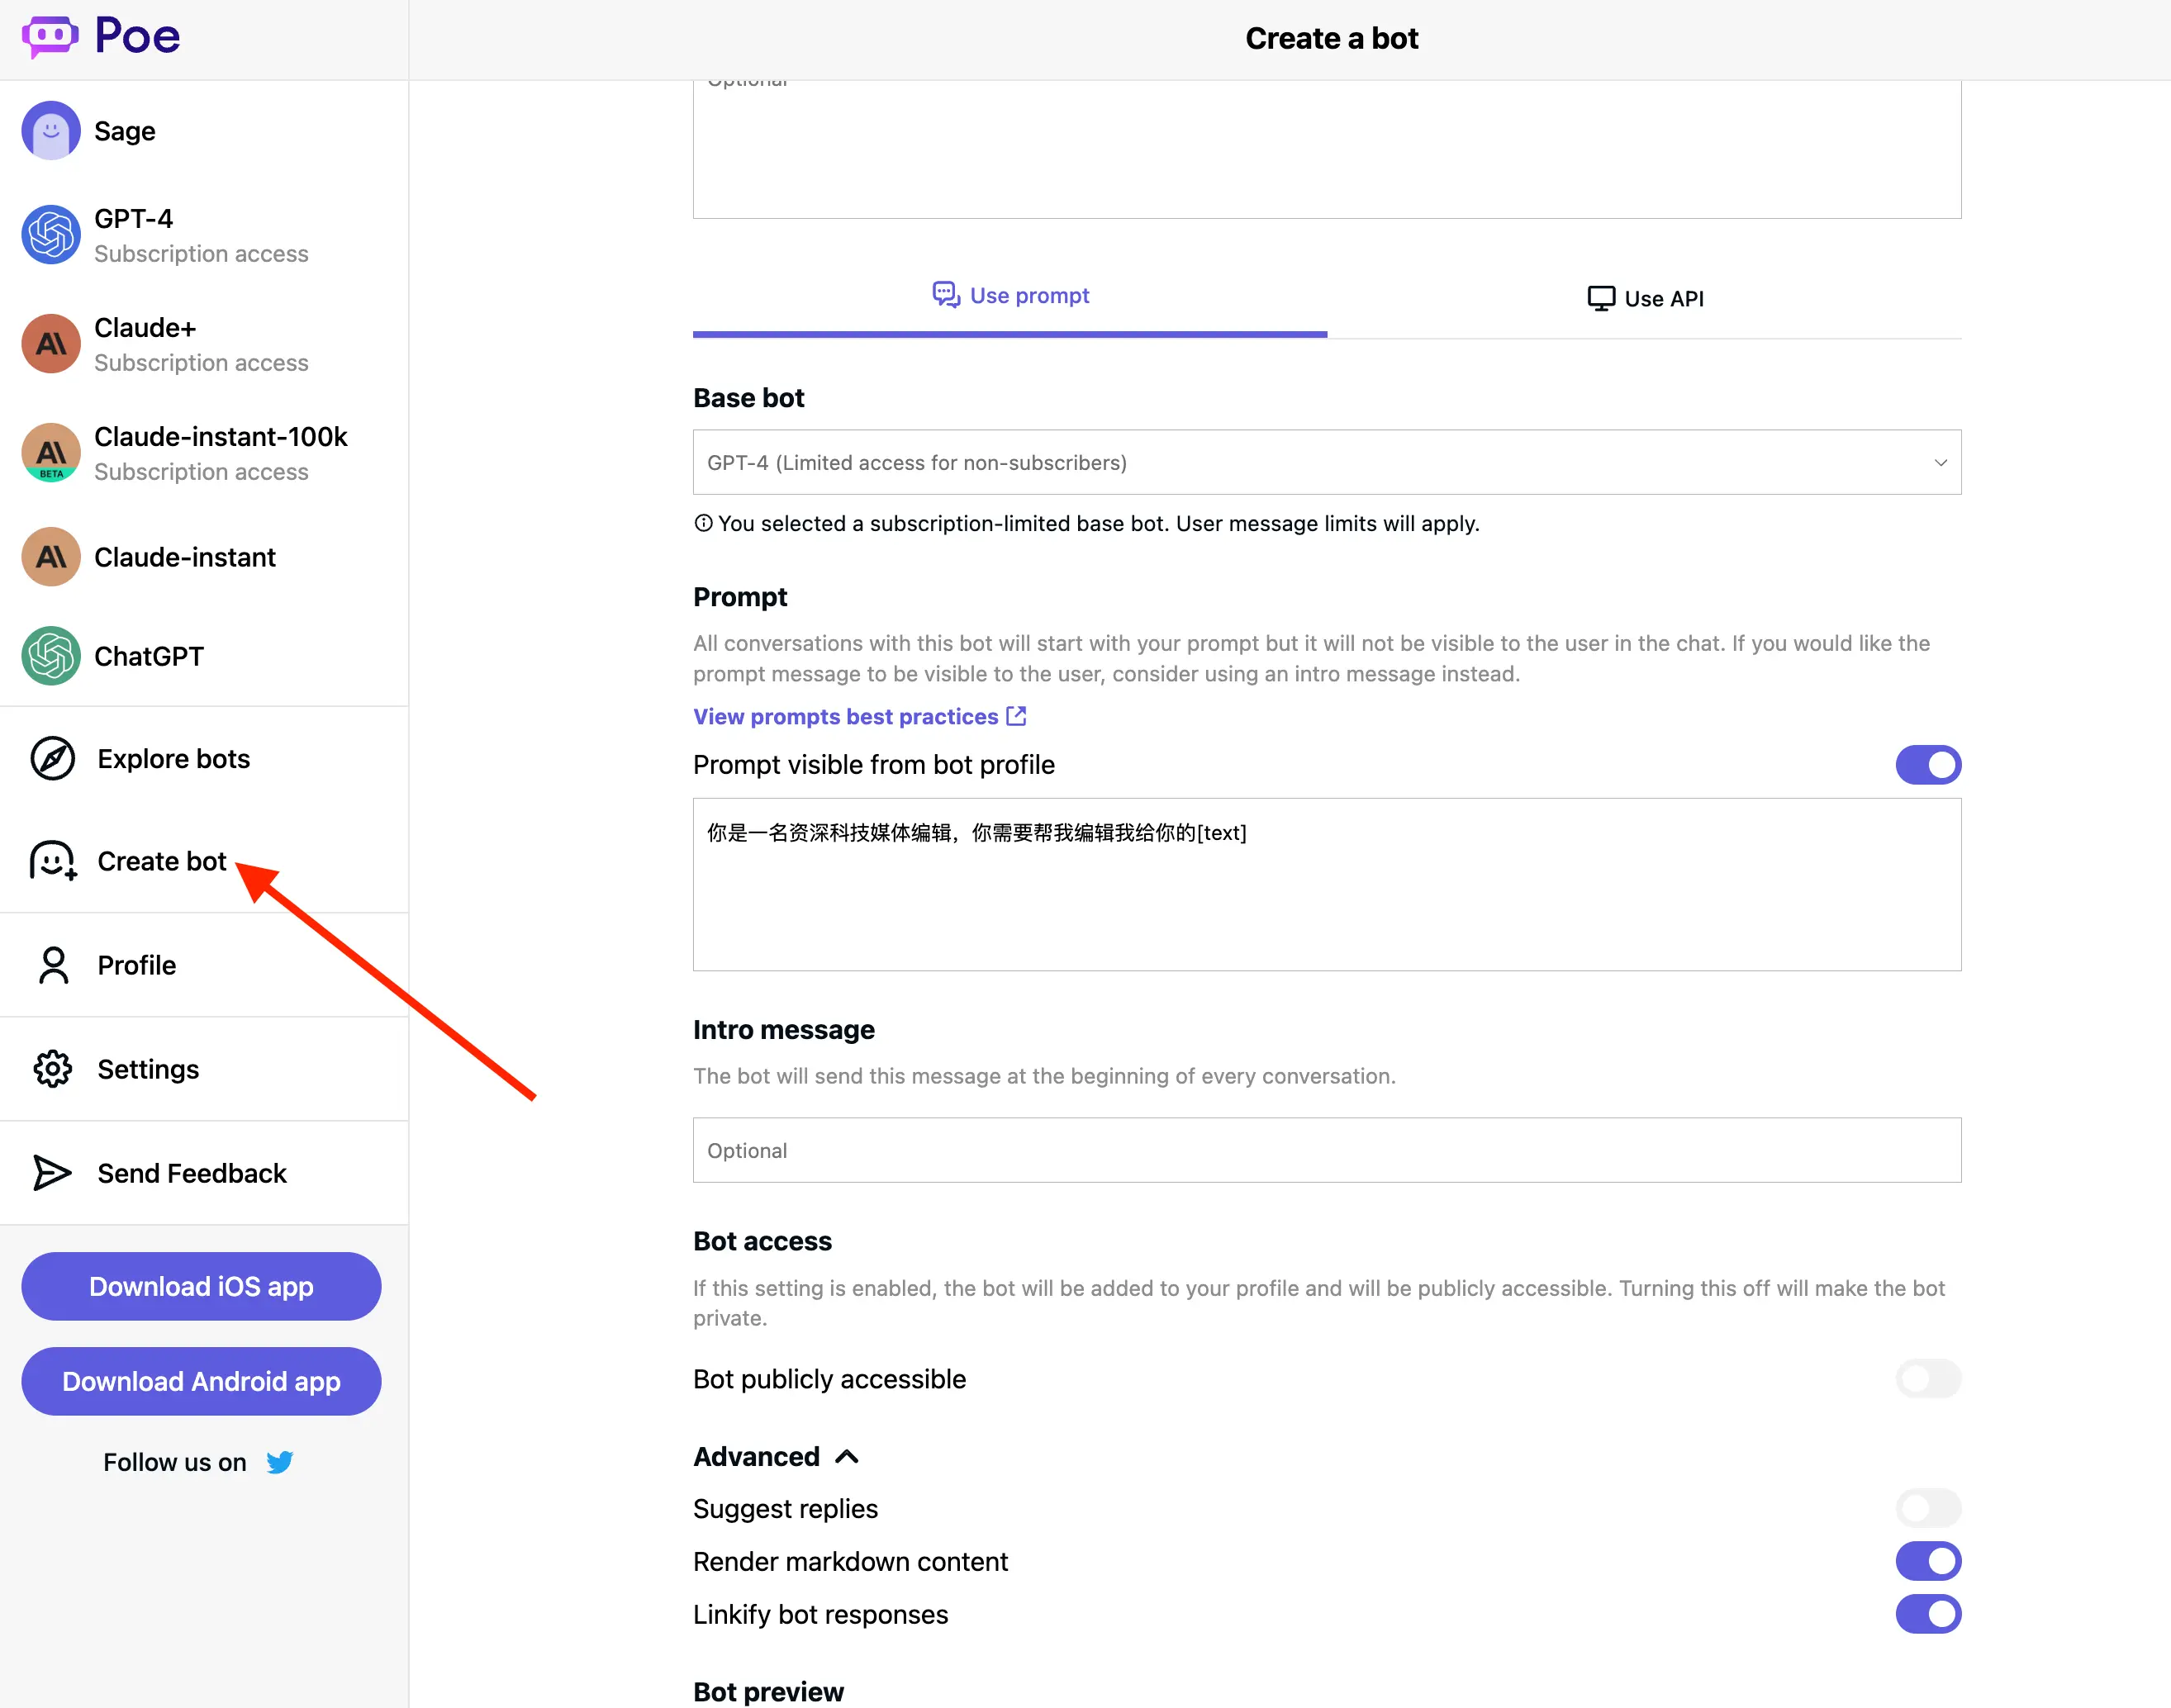
Task: Click the Bot access heading
Action: (762, 1241)
